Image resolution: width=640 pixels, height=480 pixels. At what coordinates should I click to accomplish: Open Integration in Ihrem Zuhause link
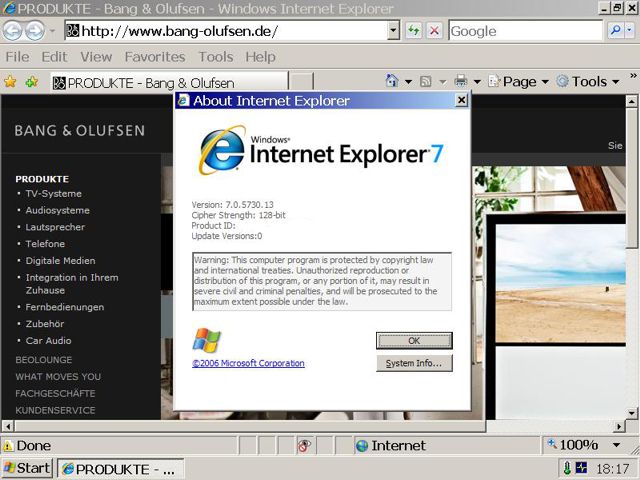[x=72, y=284]
